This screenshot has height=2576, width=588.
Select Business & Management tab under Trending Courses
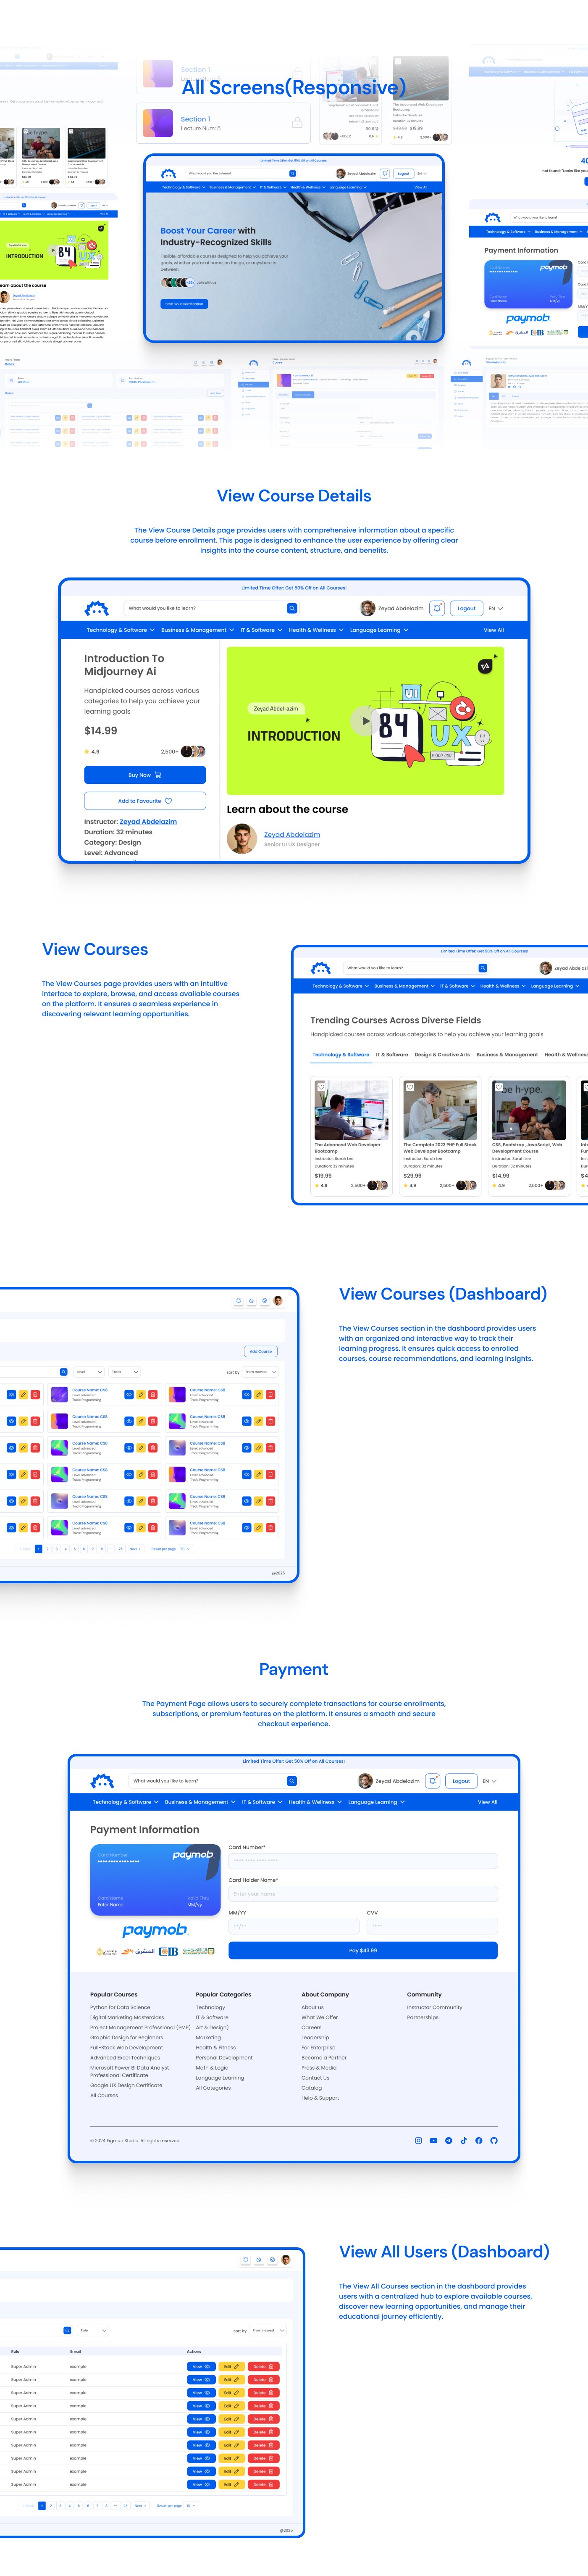coord(507,1054)
